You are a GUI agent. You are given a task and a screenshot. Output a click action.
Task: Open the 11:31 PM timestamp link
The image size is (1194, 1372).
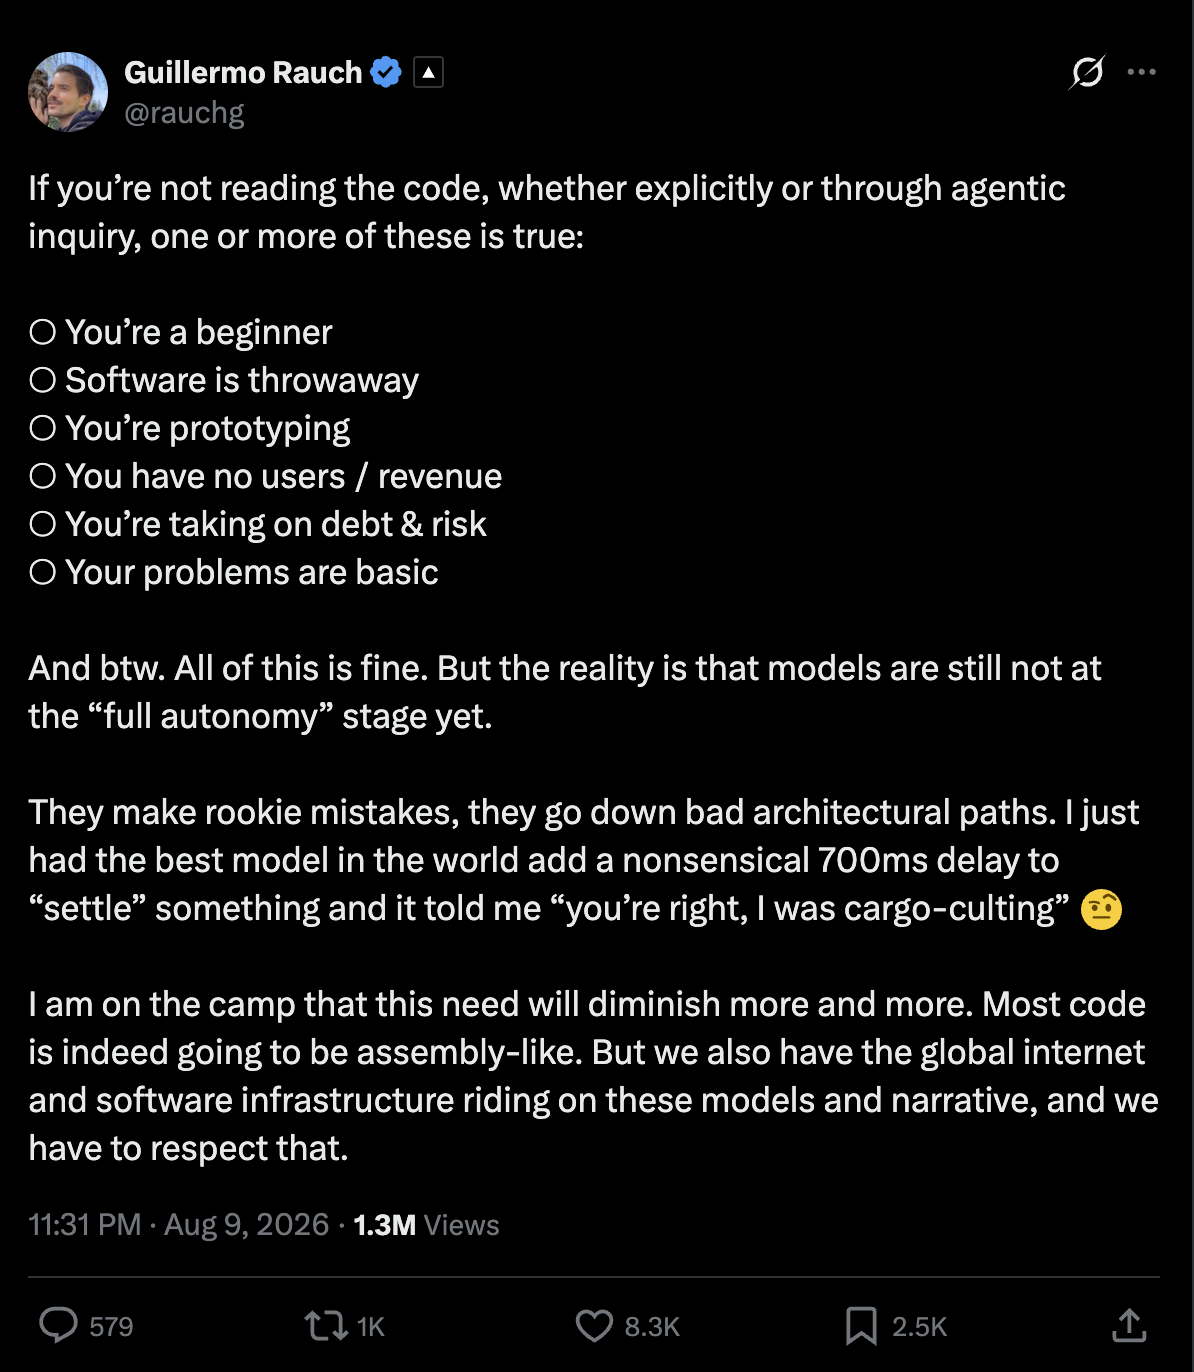[x=85, y=1224]
